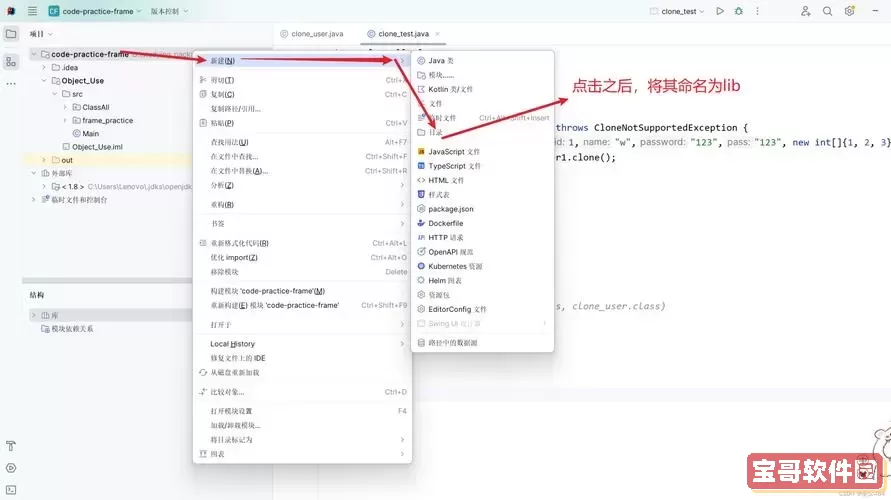
Task: Switch to clone_user.java tab
Action: (312, 34)
